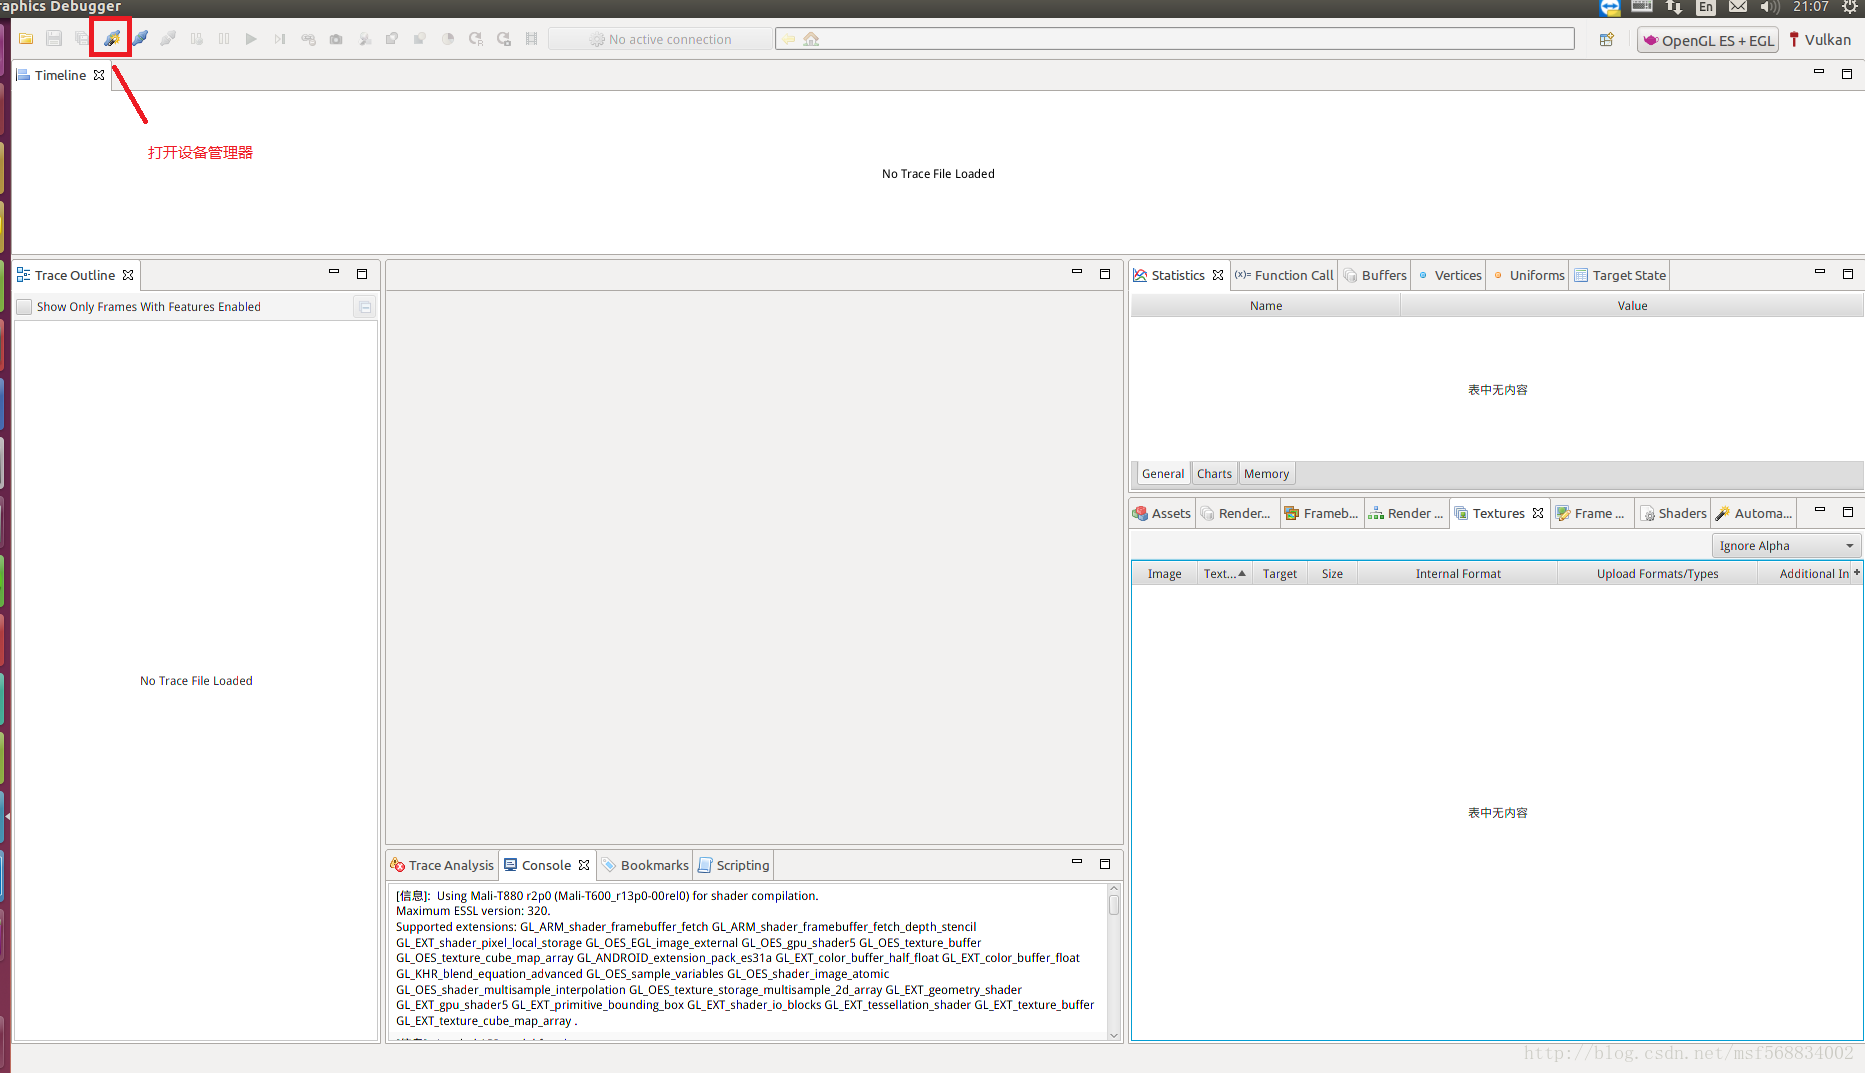1865x1073 pixels.
Task: Click the Value column header in Statistics
Action: coord(1632,306)
